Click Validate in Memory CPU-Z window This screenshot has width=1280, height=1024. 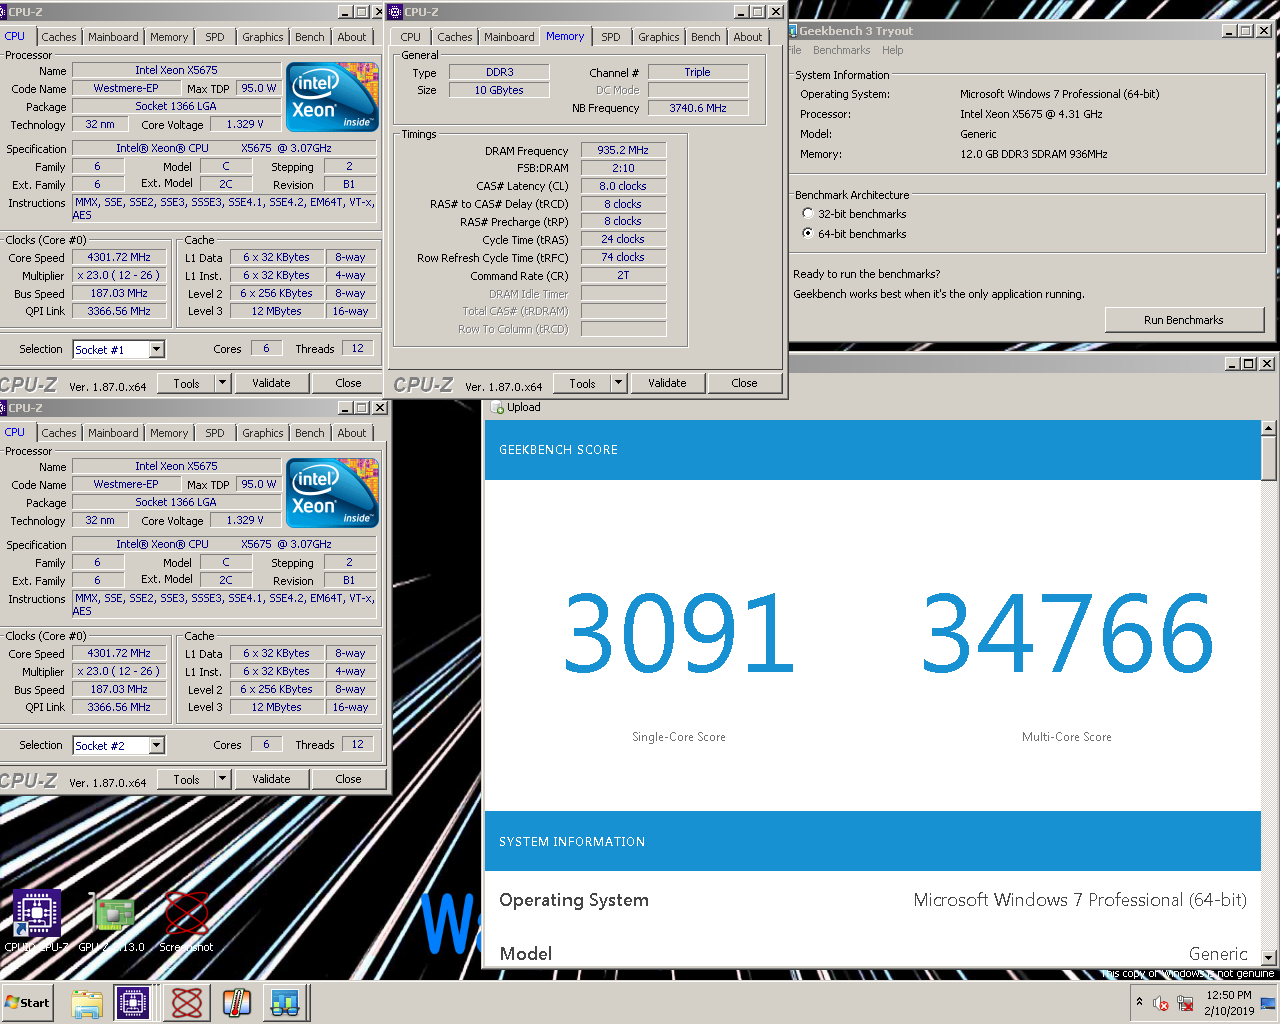667,383
